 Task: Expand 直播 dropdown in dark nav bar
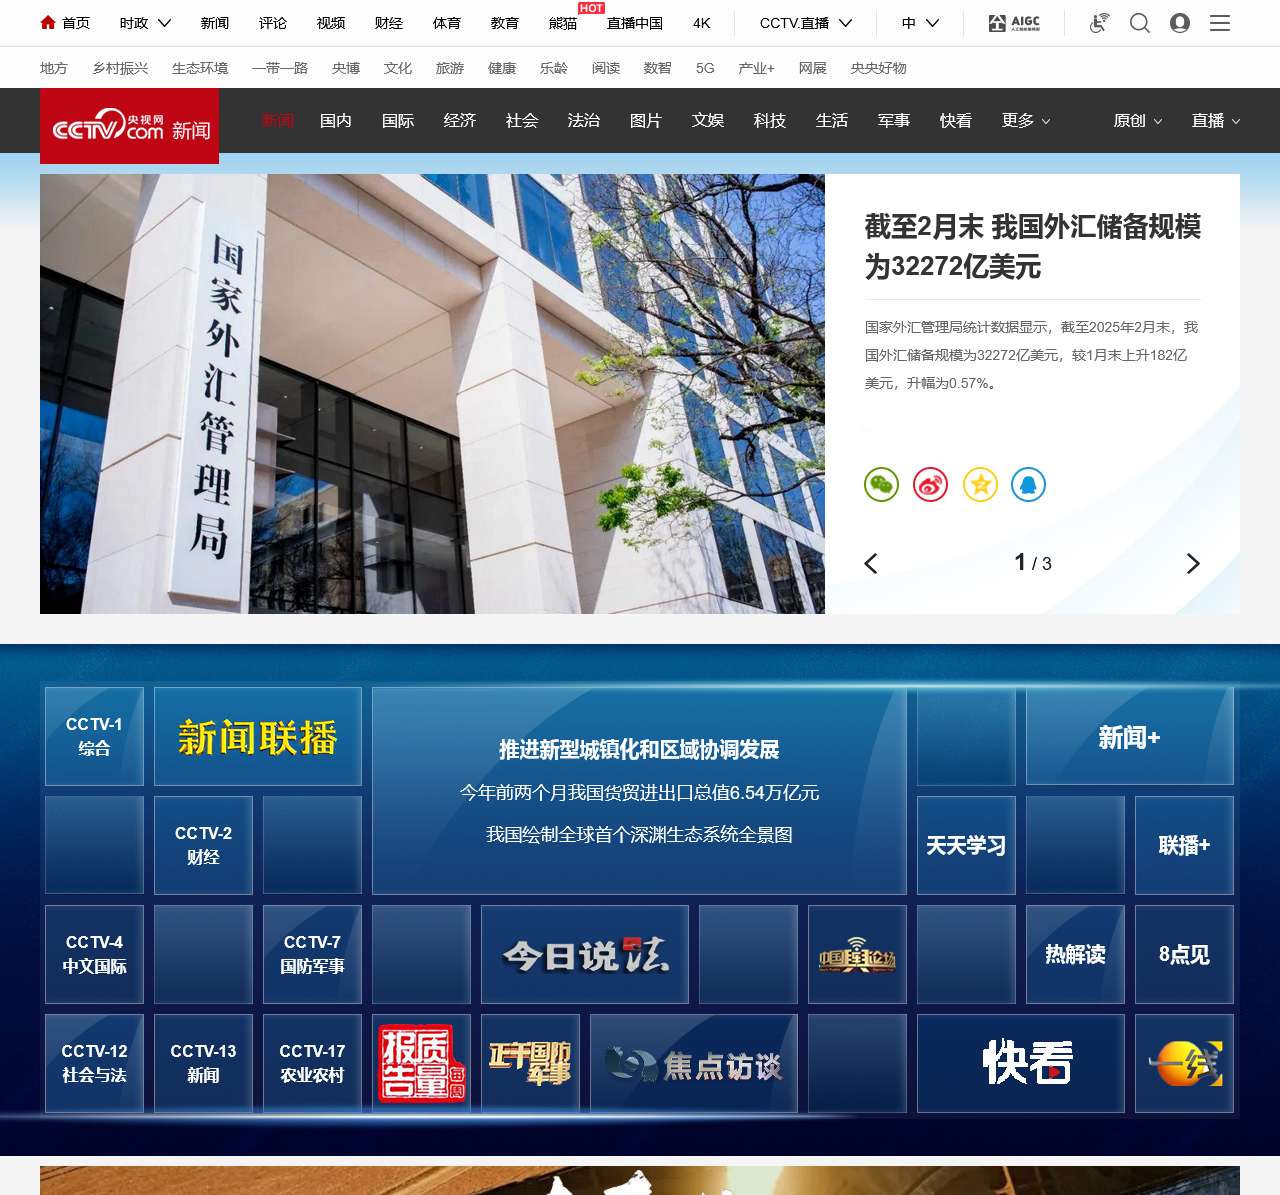1216,121
